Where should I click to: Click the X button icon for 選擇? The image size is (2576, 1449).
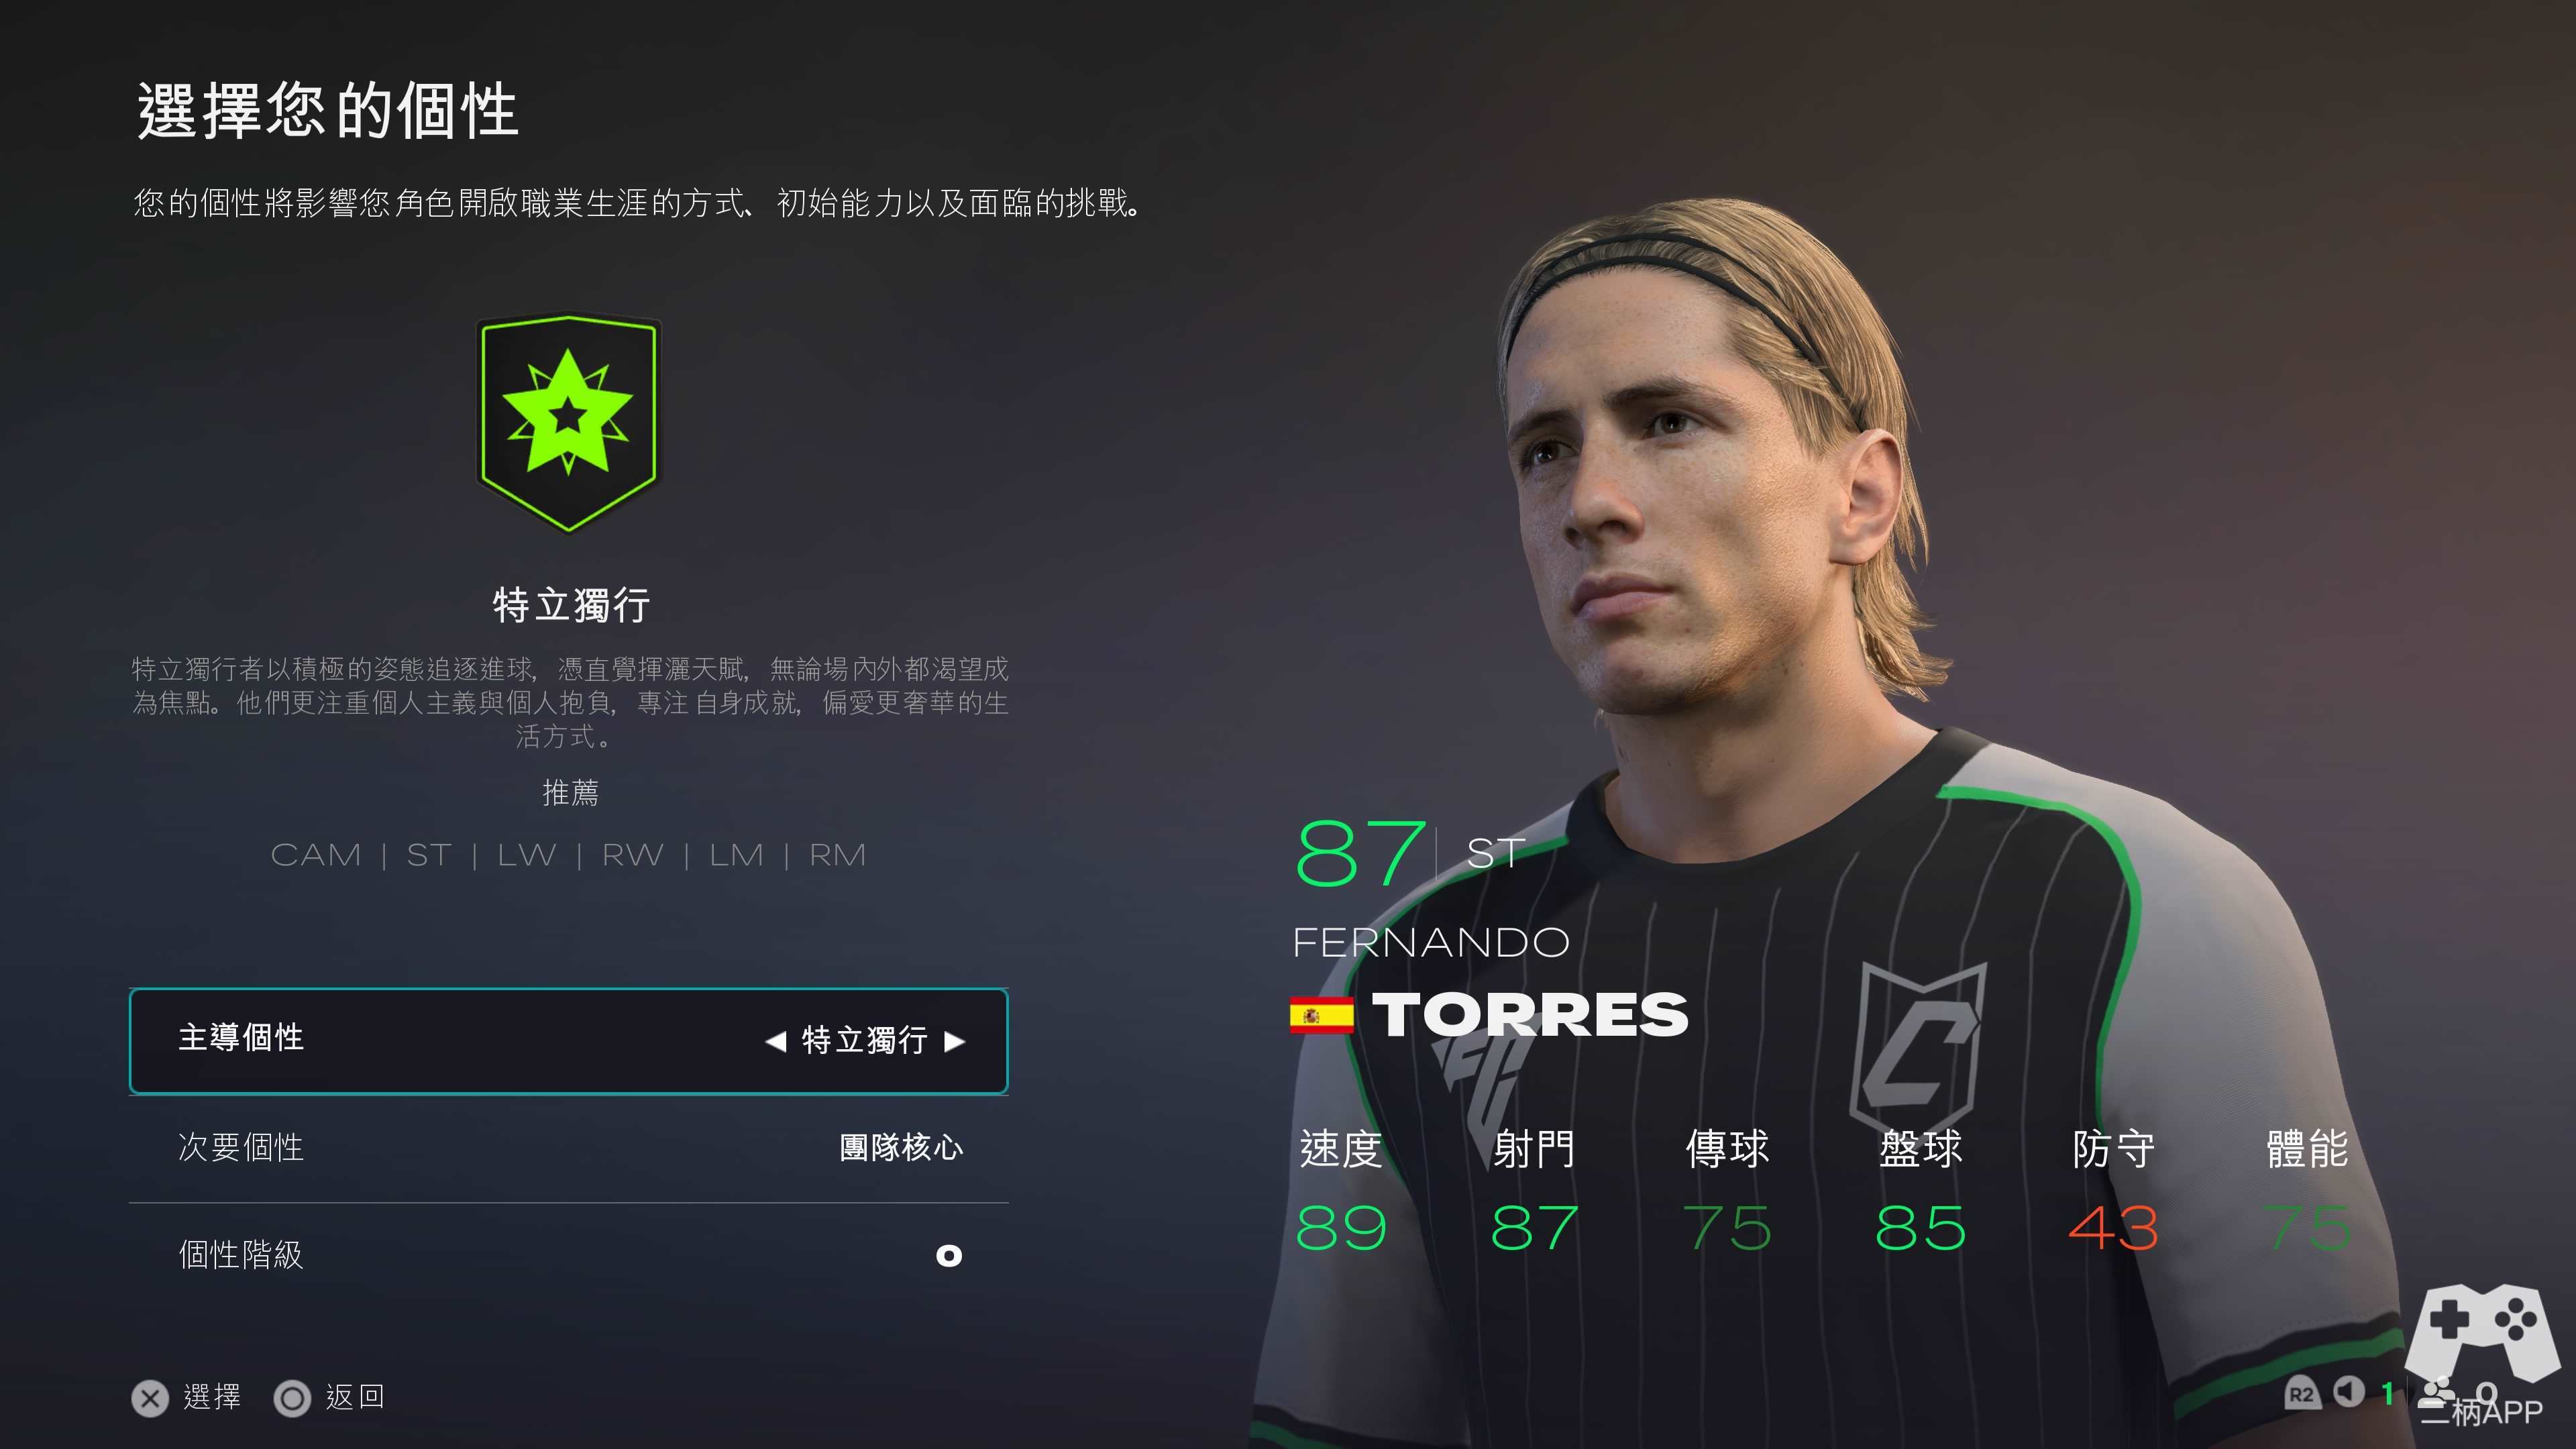pos(150,1398)
